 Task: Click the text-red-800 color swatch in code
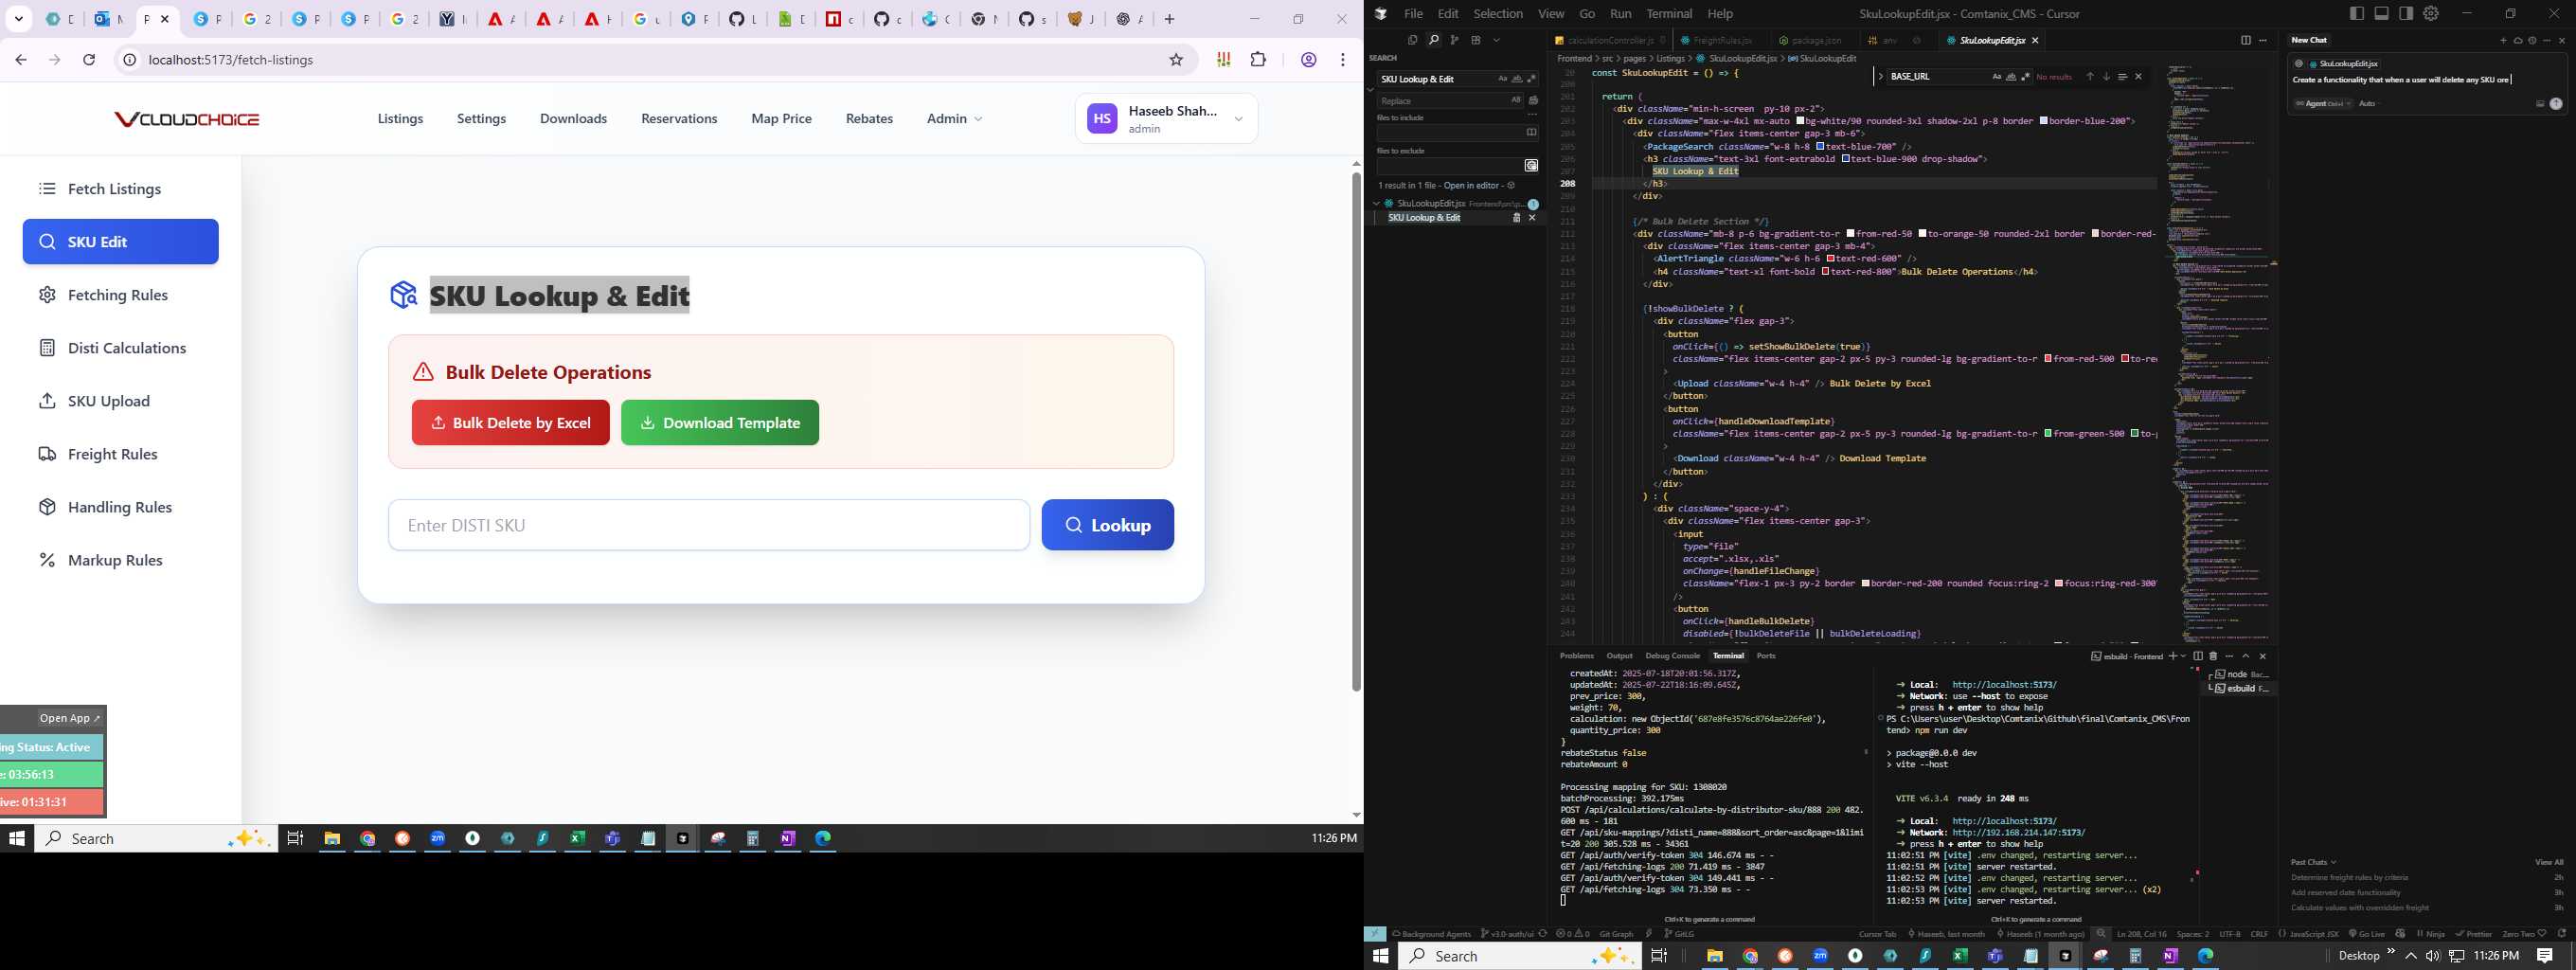(1826, 271)
